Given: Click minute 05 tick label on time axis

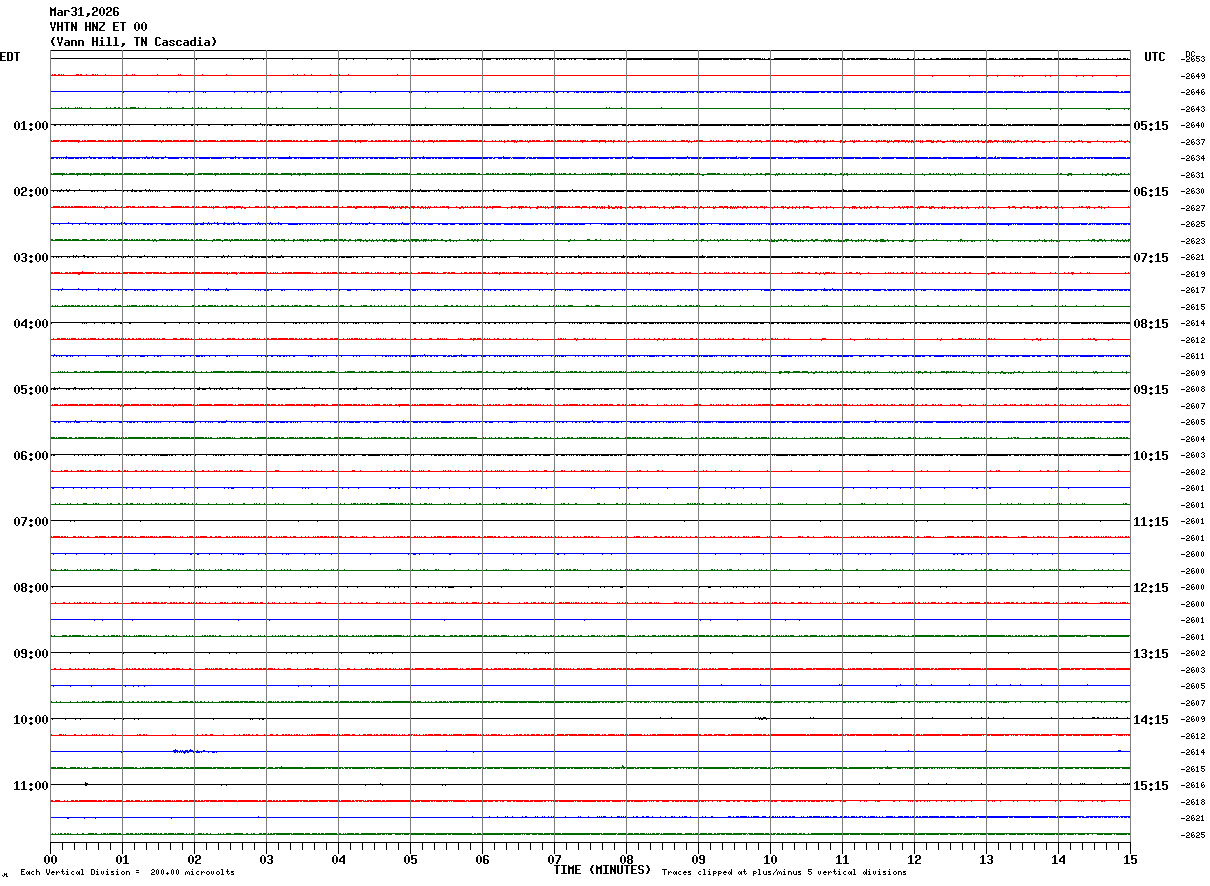Looking at the screenshot, I should (x=410, y=860).
